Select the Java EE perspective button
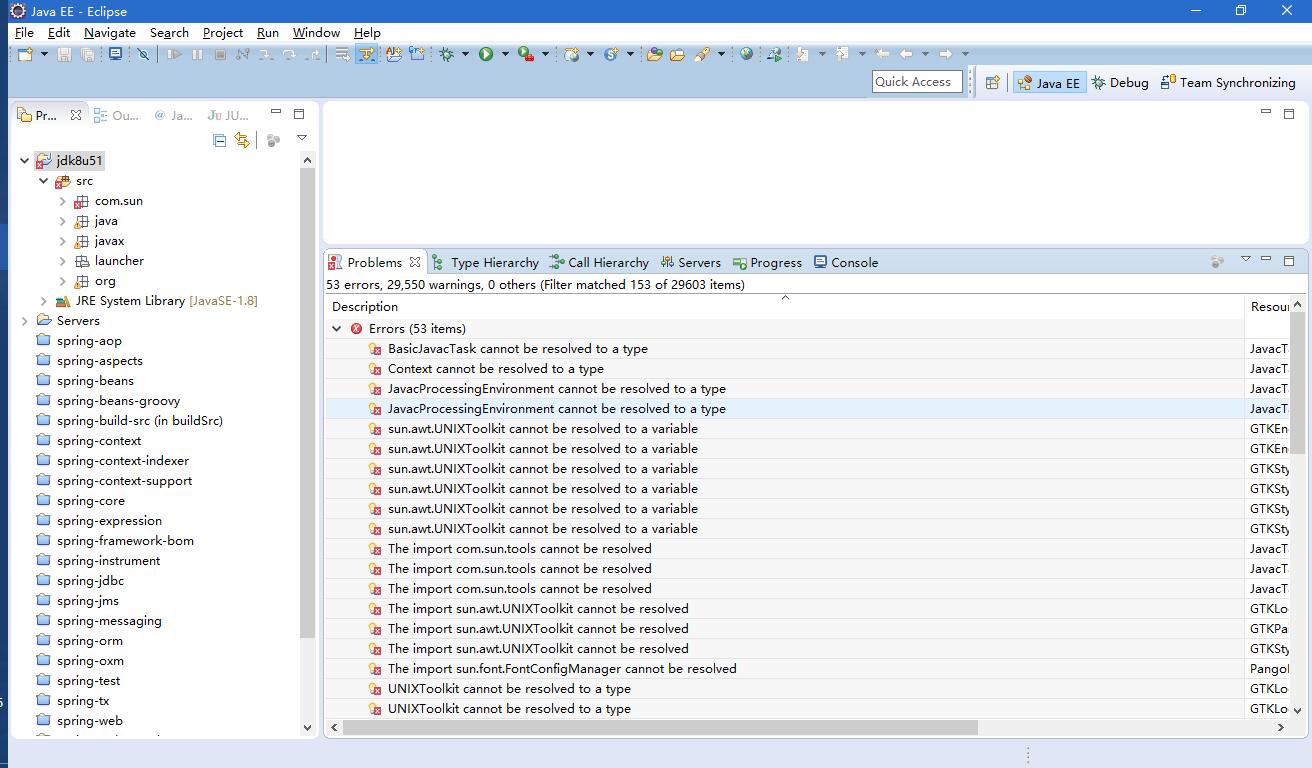Image resolution: width=1312 pixels, height=768 pixels. (1049, 83)
